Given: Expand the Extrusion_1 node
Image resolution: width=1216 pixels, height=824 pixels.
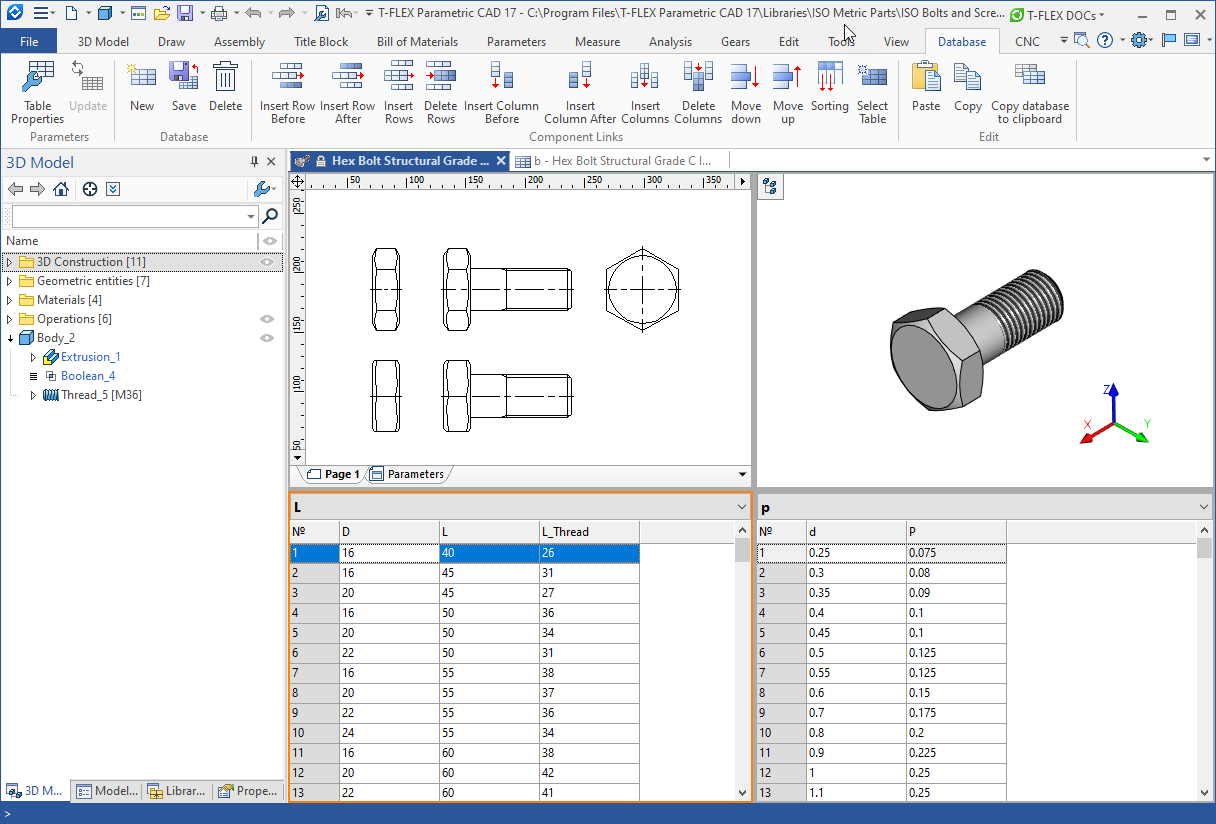Looking at the screenshot, I should [x=33, y=357].
